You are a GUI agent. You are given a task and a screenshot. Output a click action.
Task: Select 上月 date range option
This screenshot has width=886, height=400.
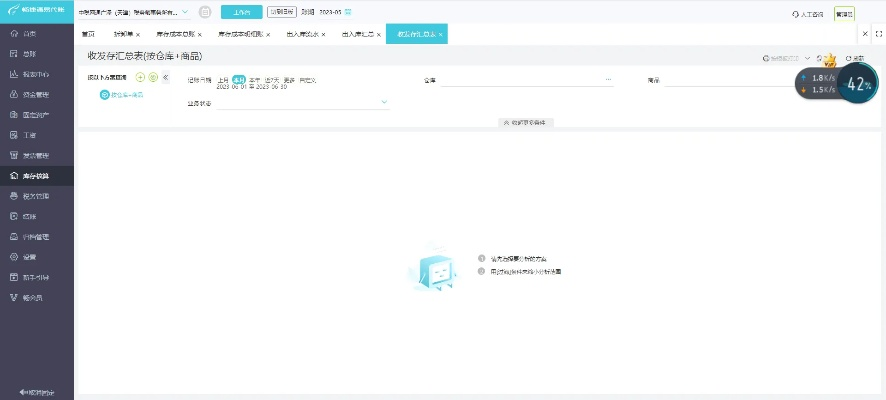(223, 78)
